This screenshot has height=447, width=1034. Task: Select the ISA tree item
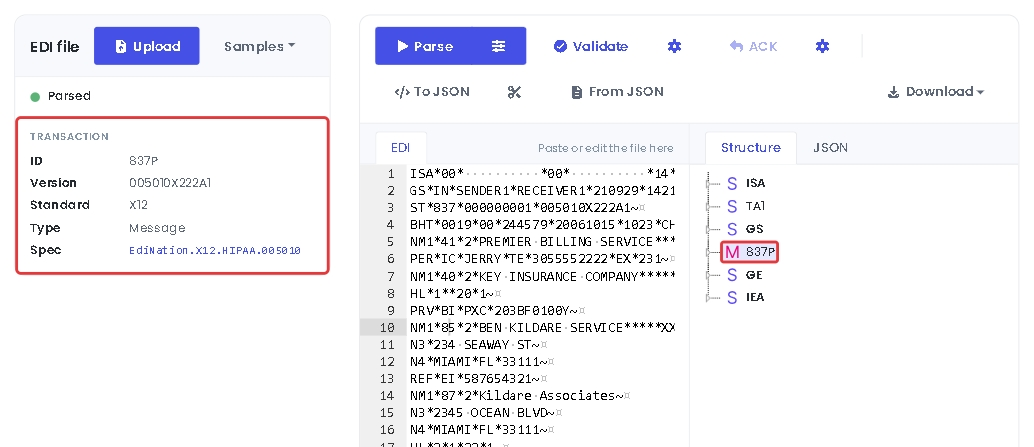756,183
